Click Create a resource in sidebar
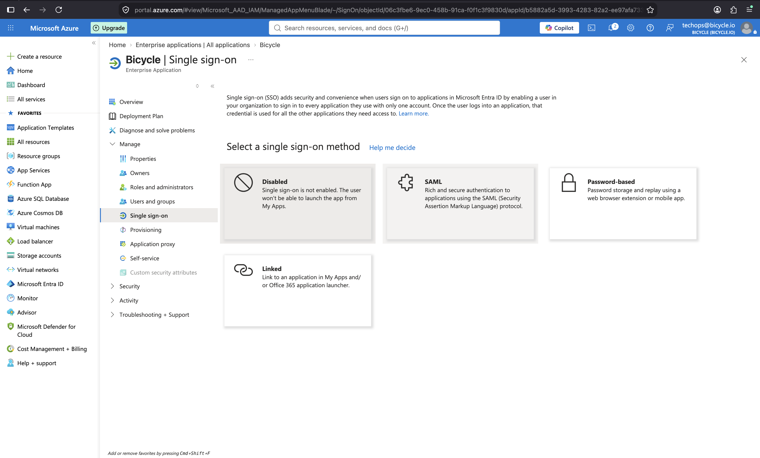The height and width of the screenshot is (458, 760). click(x=39, y=57)
